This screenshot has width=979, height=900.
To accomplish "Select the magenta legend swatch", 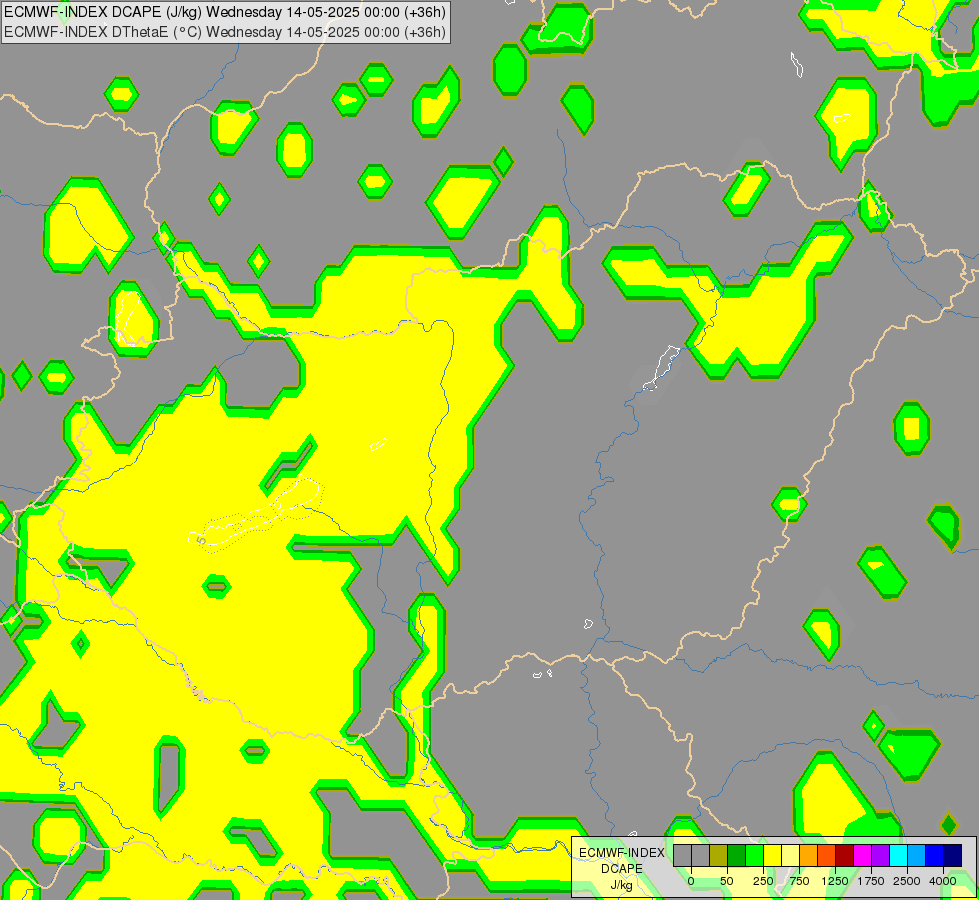I will tap(862, 856).
